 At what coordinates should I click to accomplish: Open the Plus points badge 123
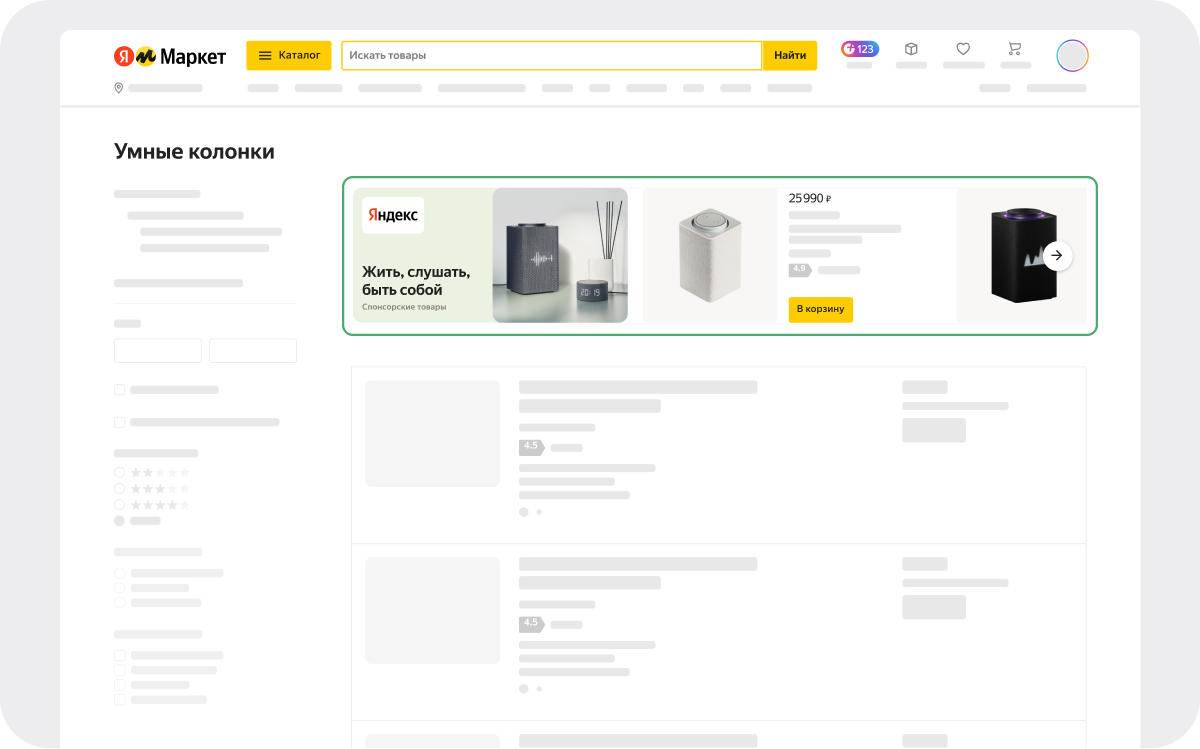coord(860,49)
